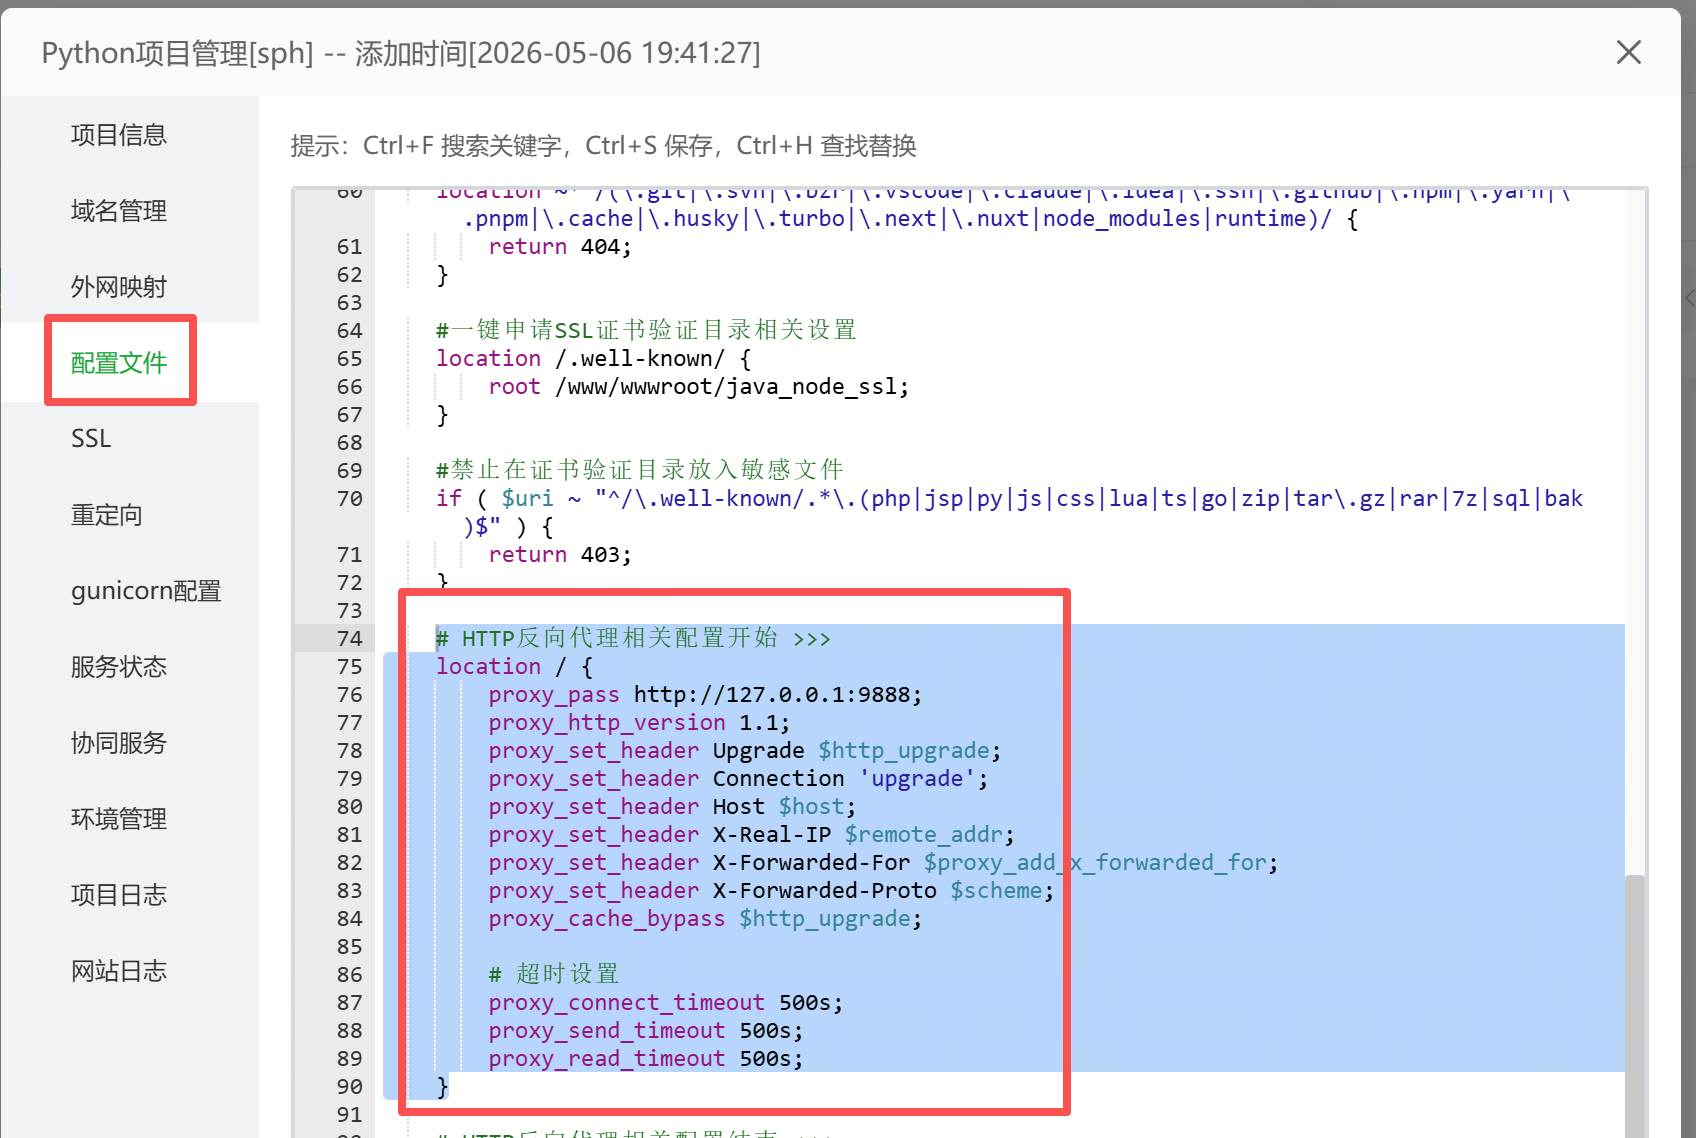This screenshot has width=1696, height=1138.
Task: Click the proxy_pass http://127.0.0.1:9888 line
Action: [705, 694]
